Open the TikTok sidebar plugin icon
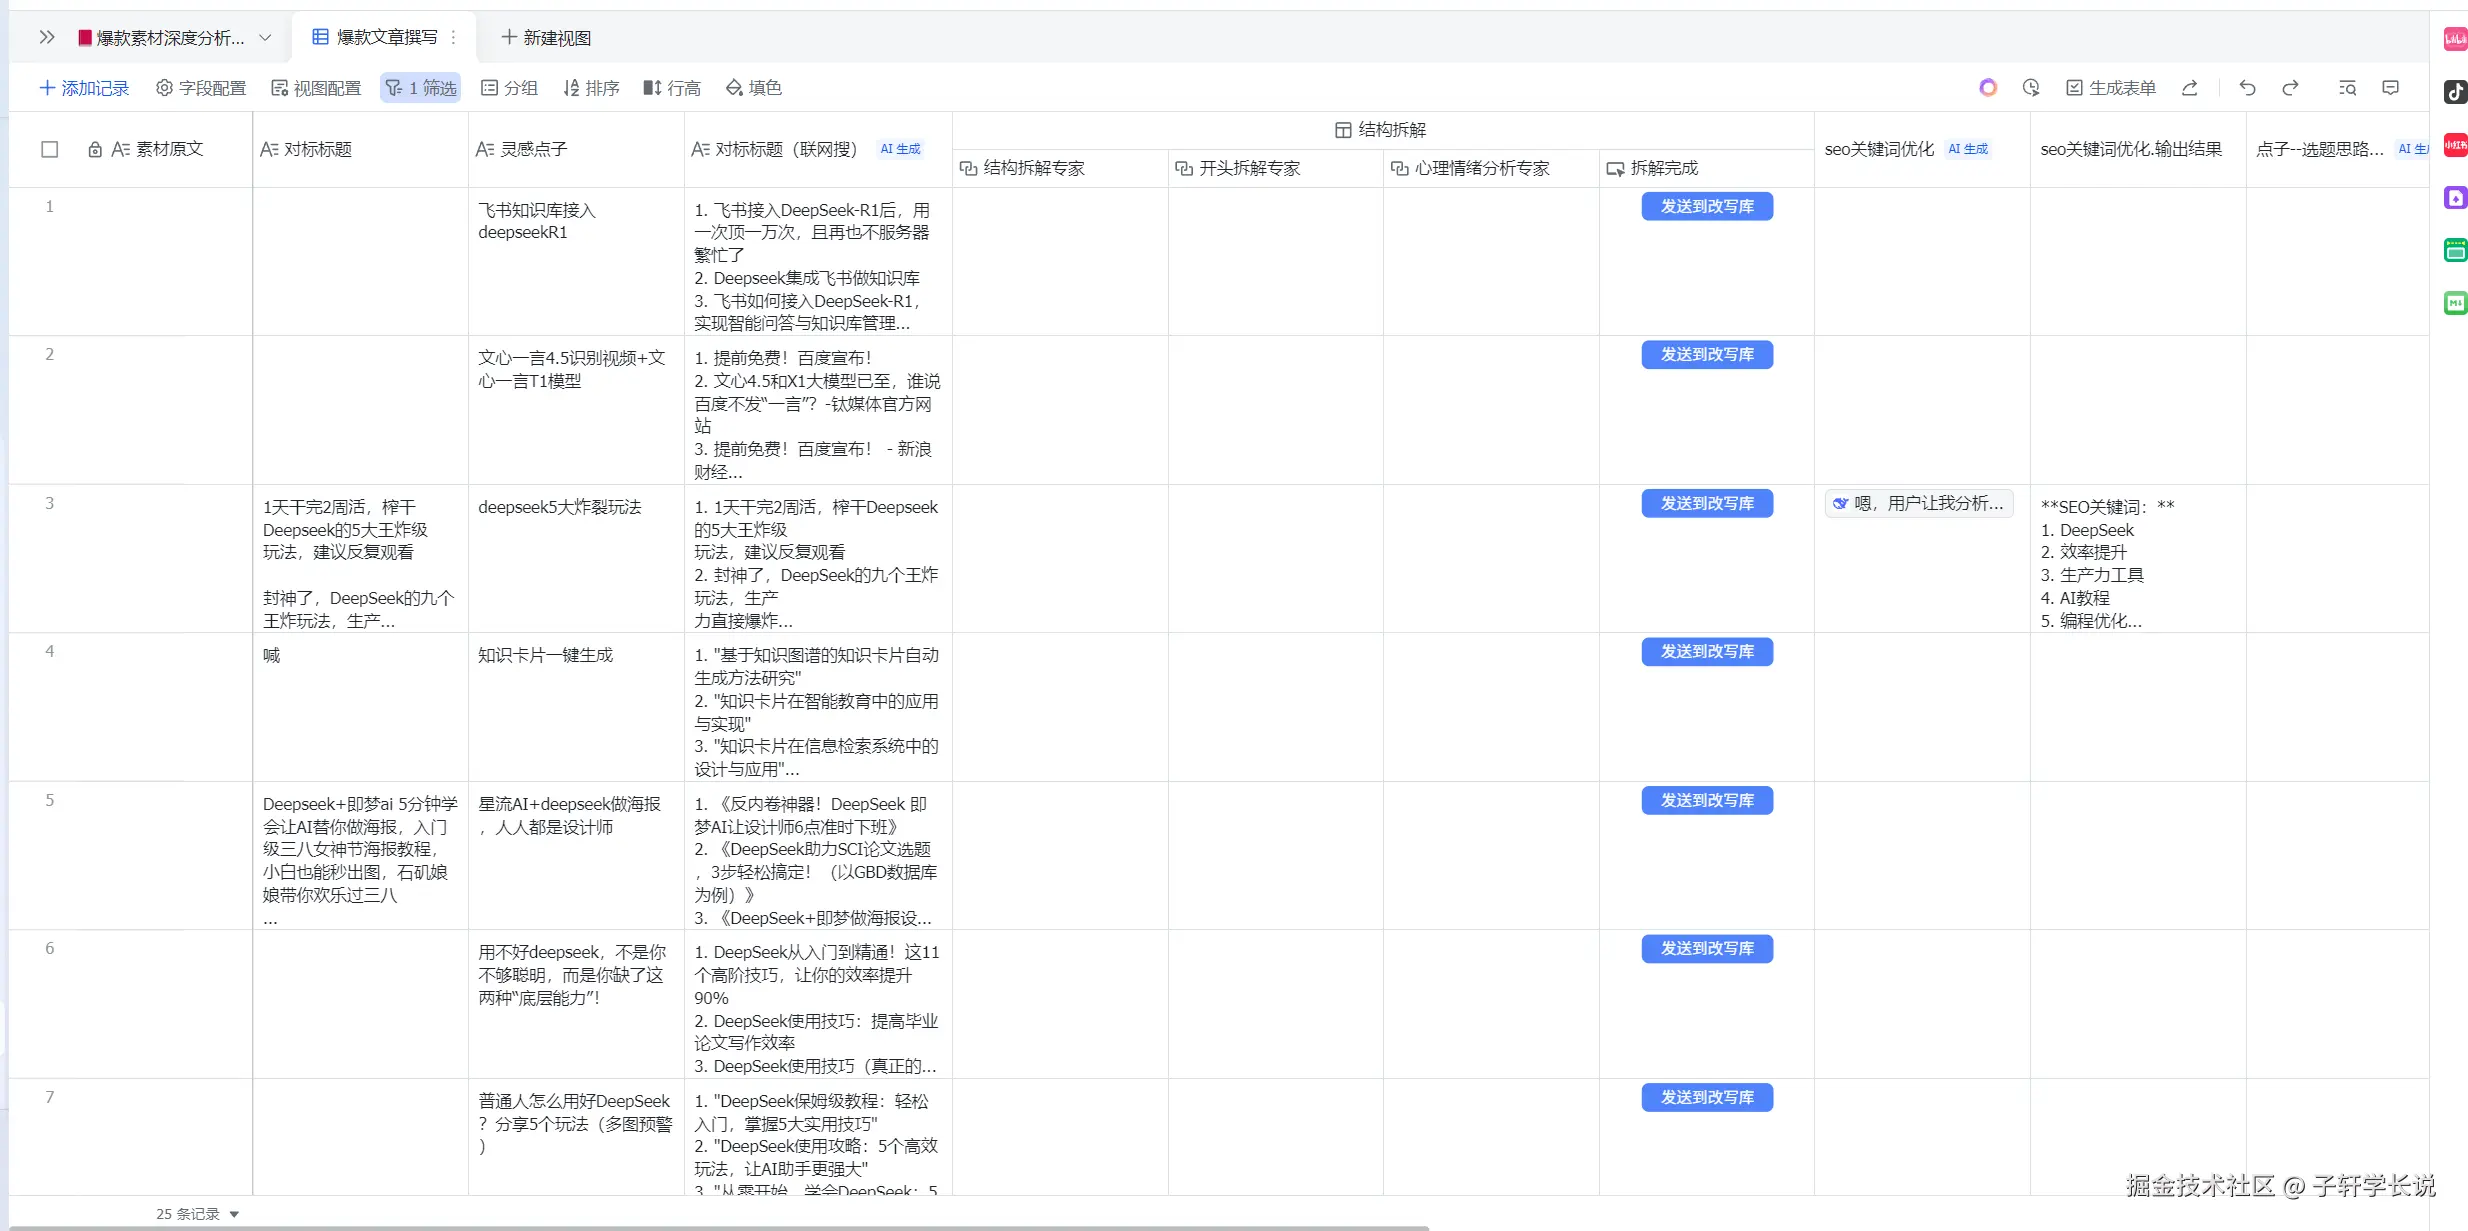Viewport: 2468px width, 1231px height. click(x=2455, y=92)
